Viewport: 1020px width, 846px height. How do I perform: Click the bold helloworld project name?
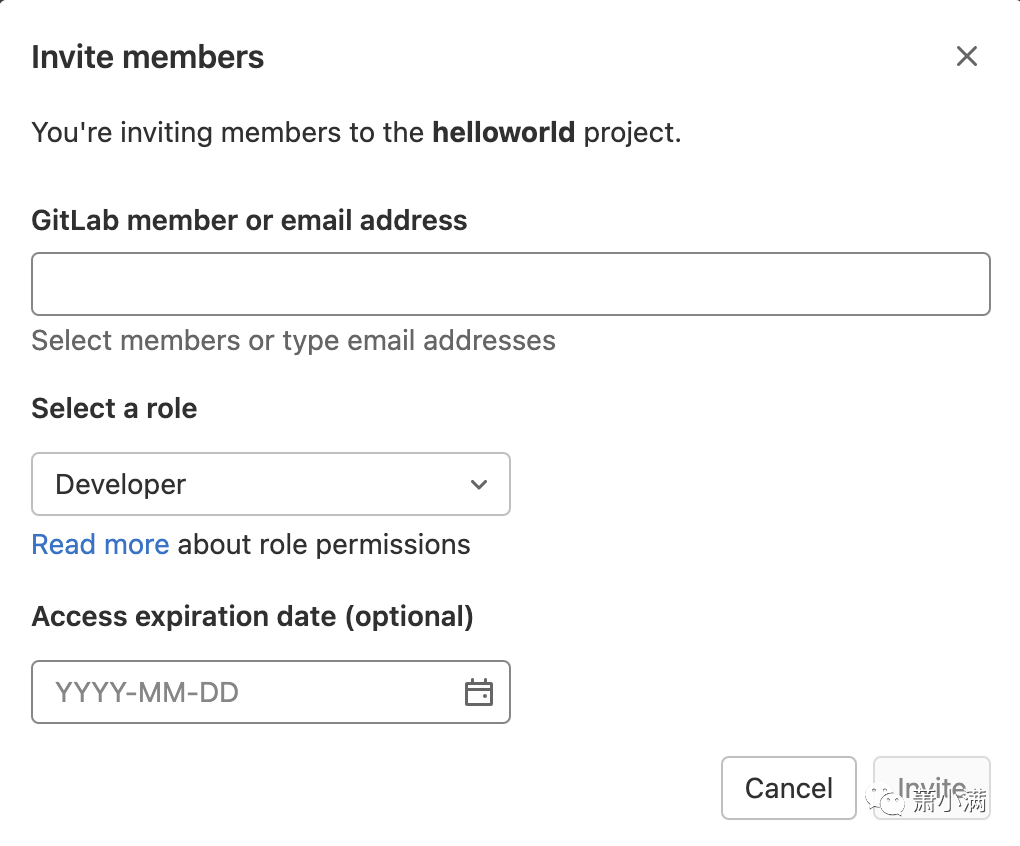(503, 132)
